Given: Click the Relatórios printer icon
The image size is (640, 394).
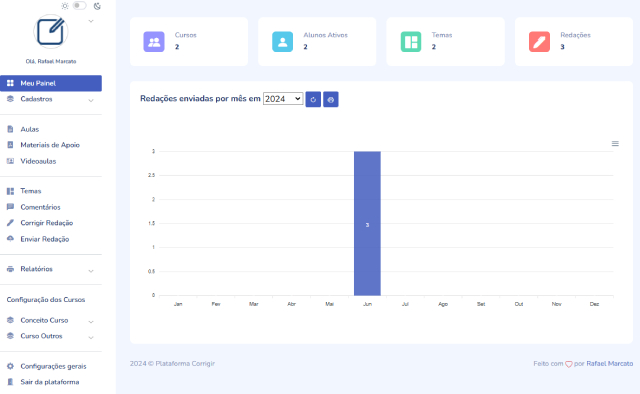Looking at the screenshot, I should click(x=10, y=269).
